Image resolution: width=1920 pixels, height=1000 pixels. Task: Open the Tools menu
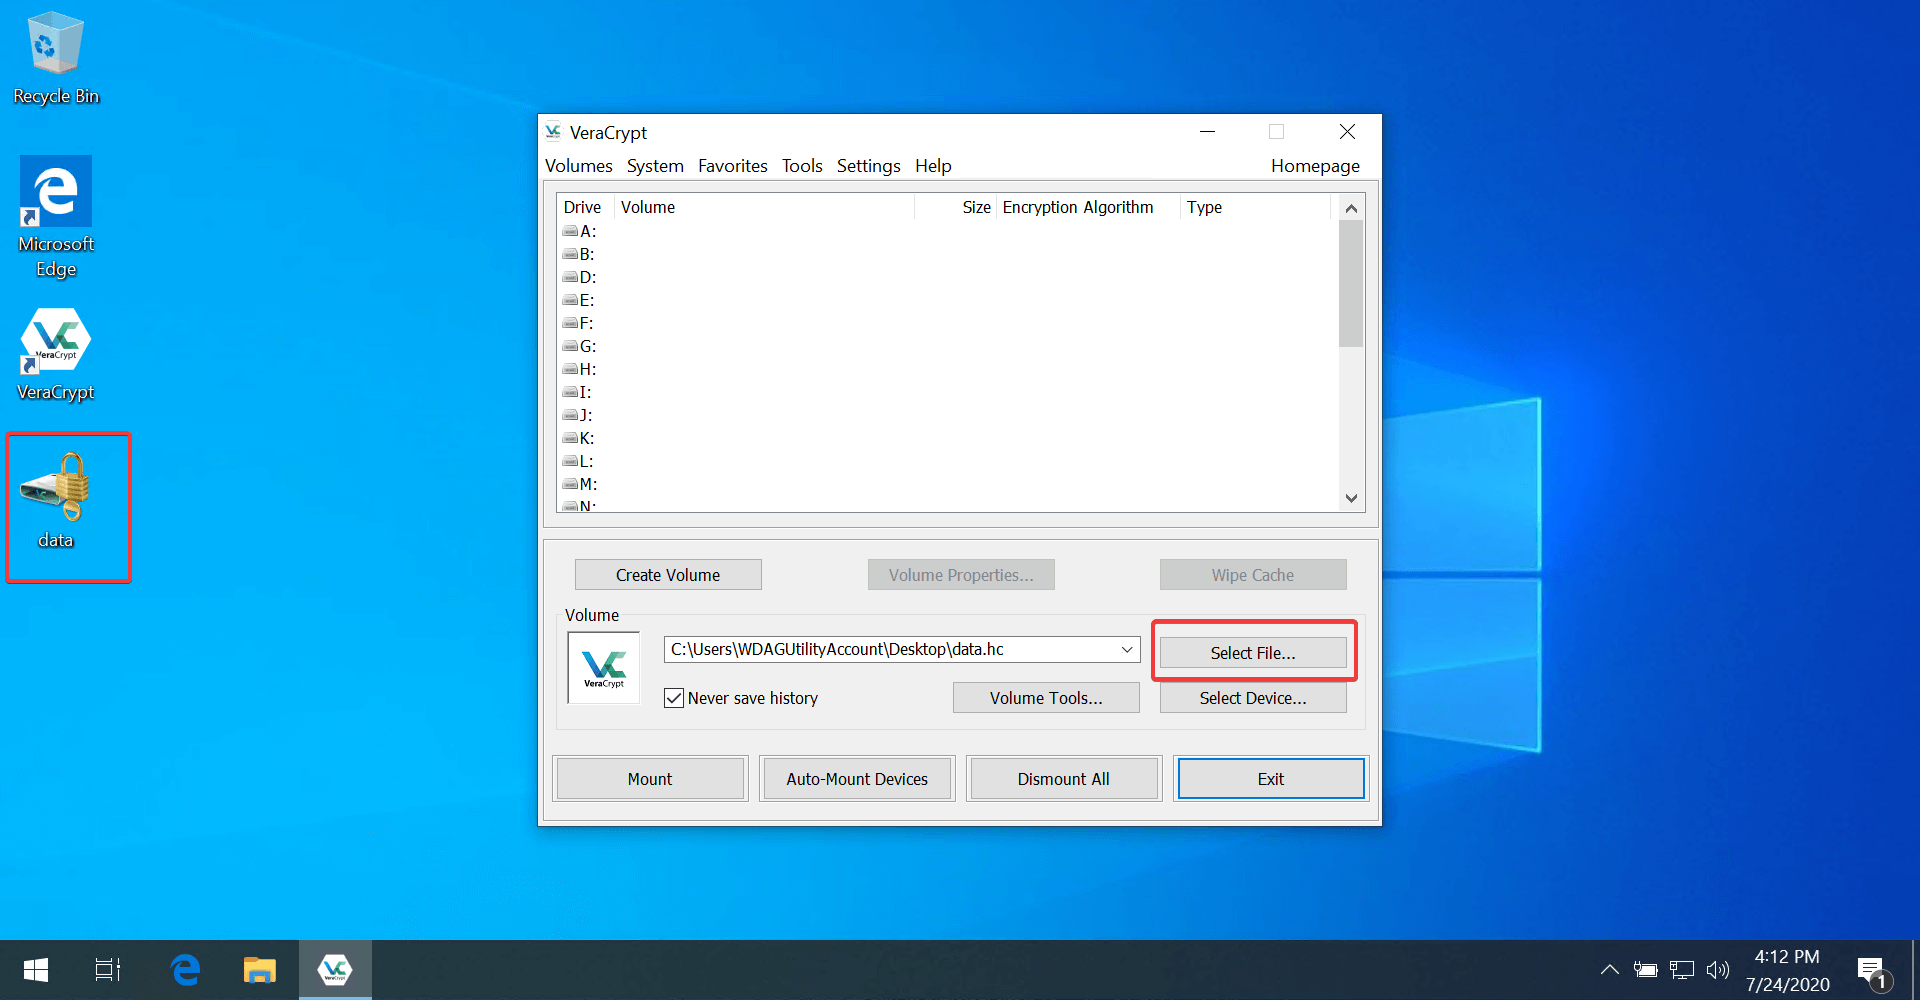coord(801,166)
